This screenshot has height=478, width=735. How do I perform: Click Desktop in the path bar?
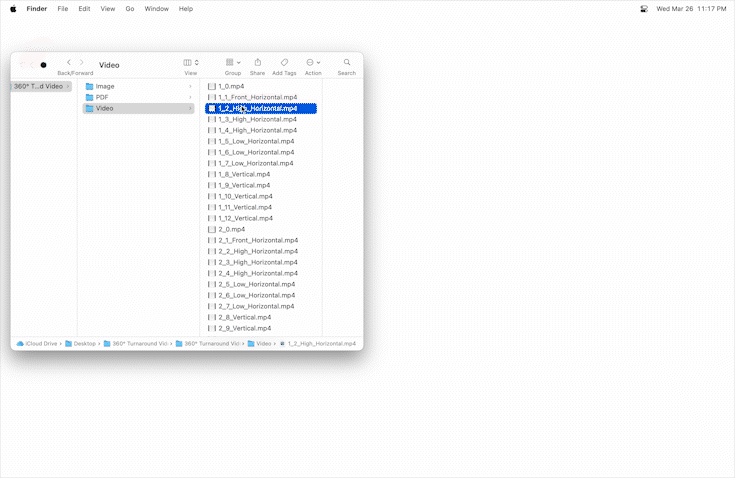pyautogui.click(x=84, y=343)
